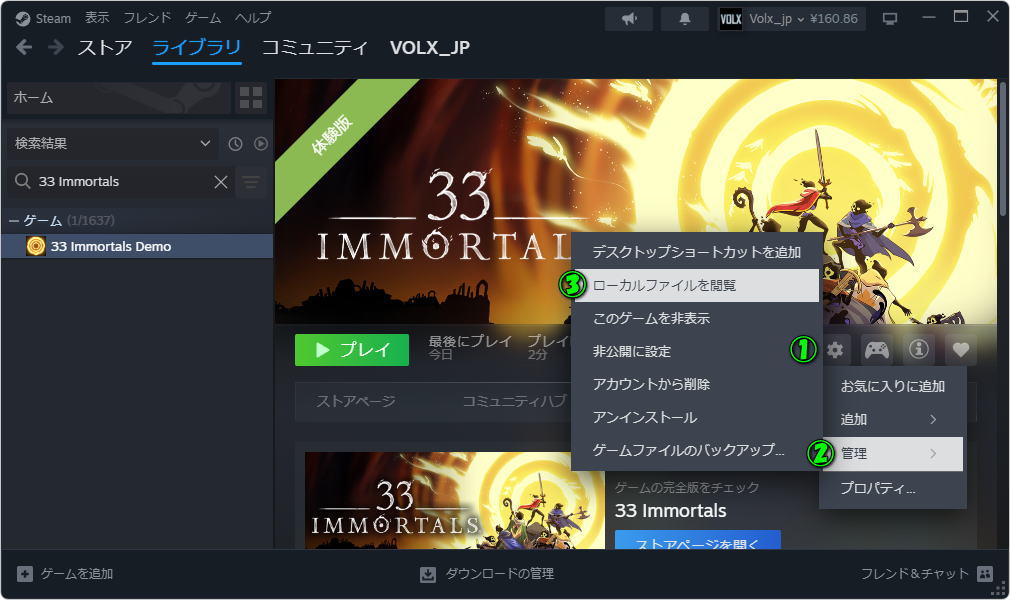Choose お気に入りに追加
The image size is (1010, 600).
(x=892, y=386)
